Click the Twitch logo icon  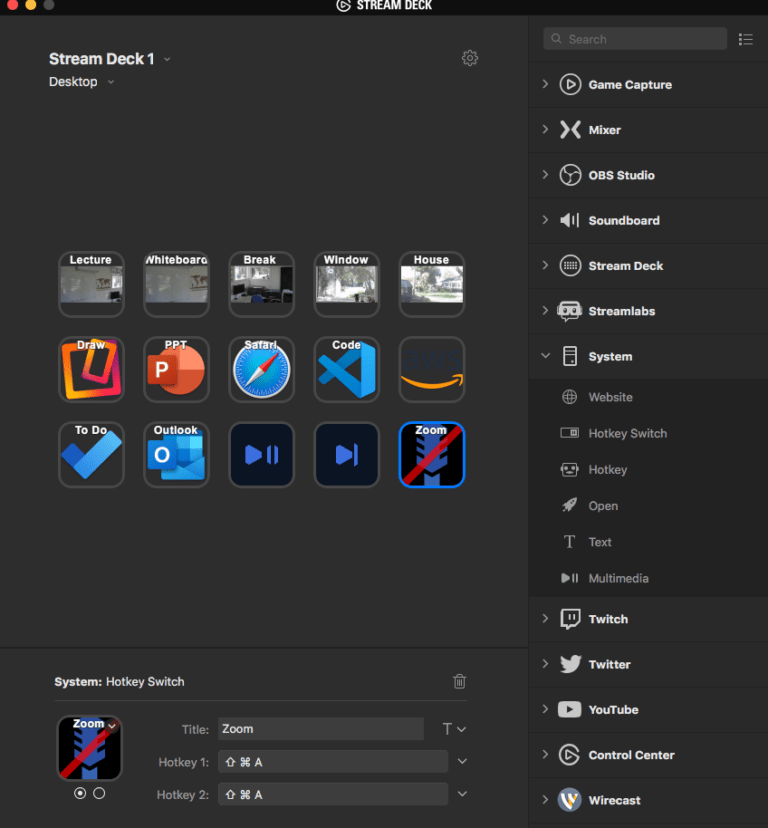570,619
